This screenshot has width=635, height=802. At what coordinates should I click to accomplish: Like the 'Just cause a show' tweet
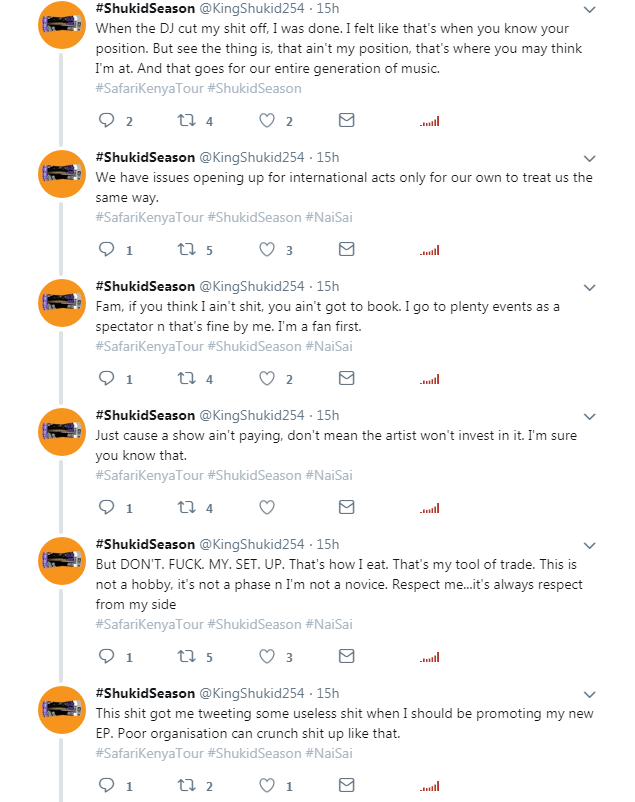267,507
